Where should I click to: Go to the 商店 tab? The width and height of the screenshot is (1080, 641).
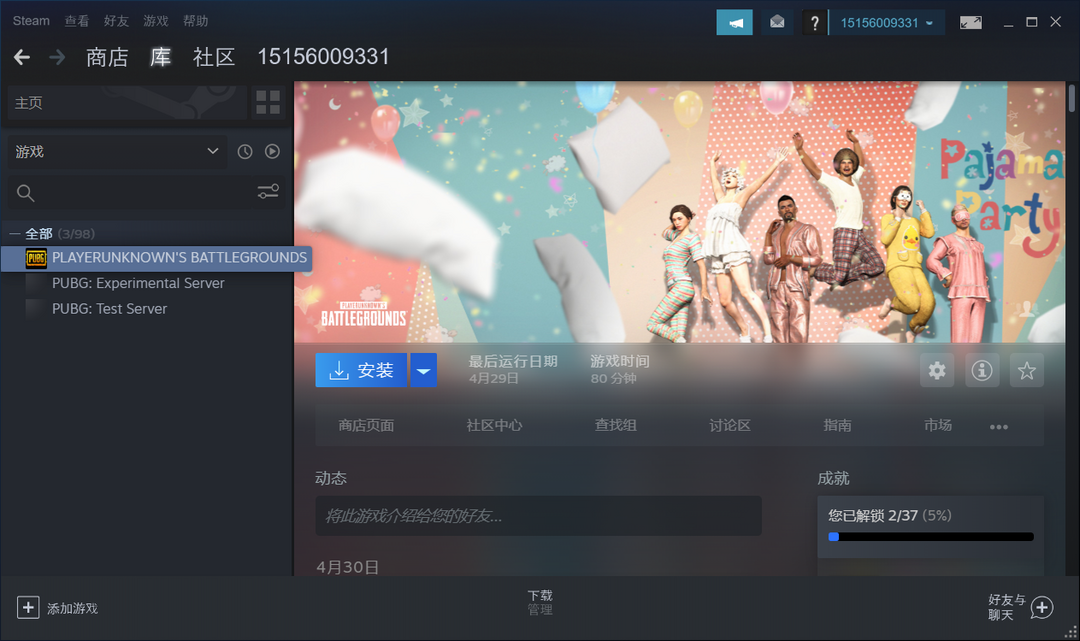tap(107, 57)
